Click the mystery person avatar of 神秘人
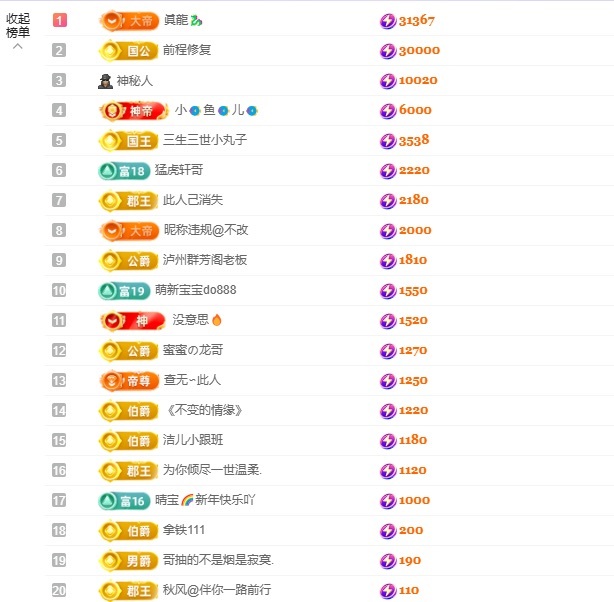The image size is (614, 602). (x=105, y=81)
